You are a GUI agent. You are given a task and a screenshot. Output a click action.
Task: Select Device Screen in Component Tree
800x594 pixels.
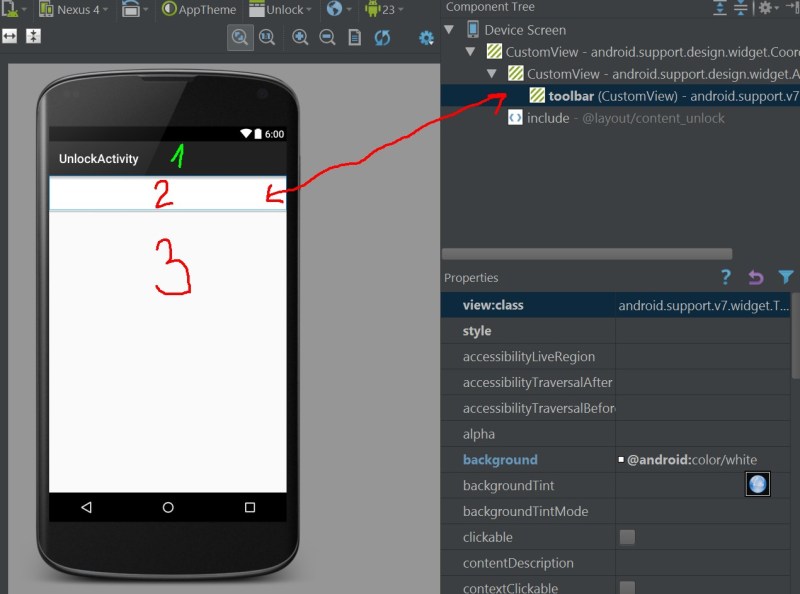pos(525,30)
